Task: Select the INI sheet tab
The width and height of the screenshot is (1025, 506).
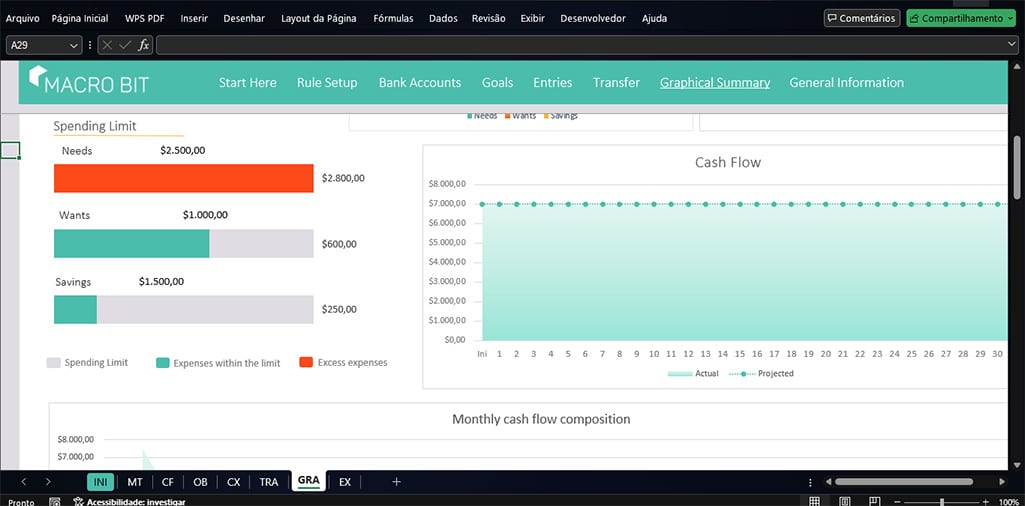Action: click(x=100, y=482)
